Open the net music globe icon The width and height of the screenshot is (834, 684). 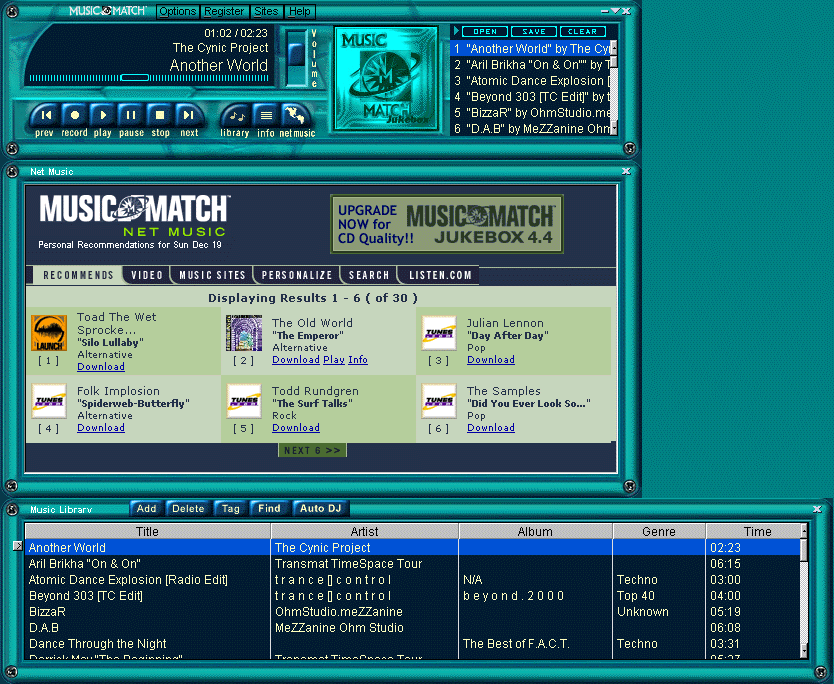(x=295, y=115)
